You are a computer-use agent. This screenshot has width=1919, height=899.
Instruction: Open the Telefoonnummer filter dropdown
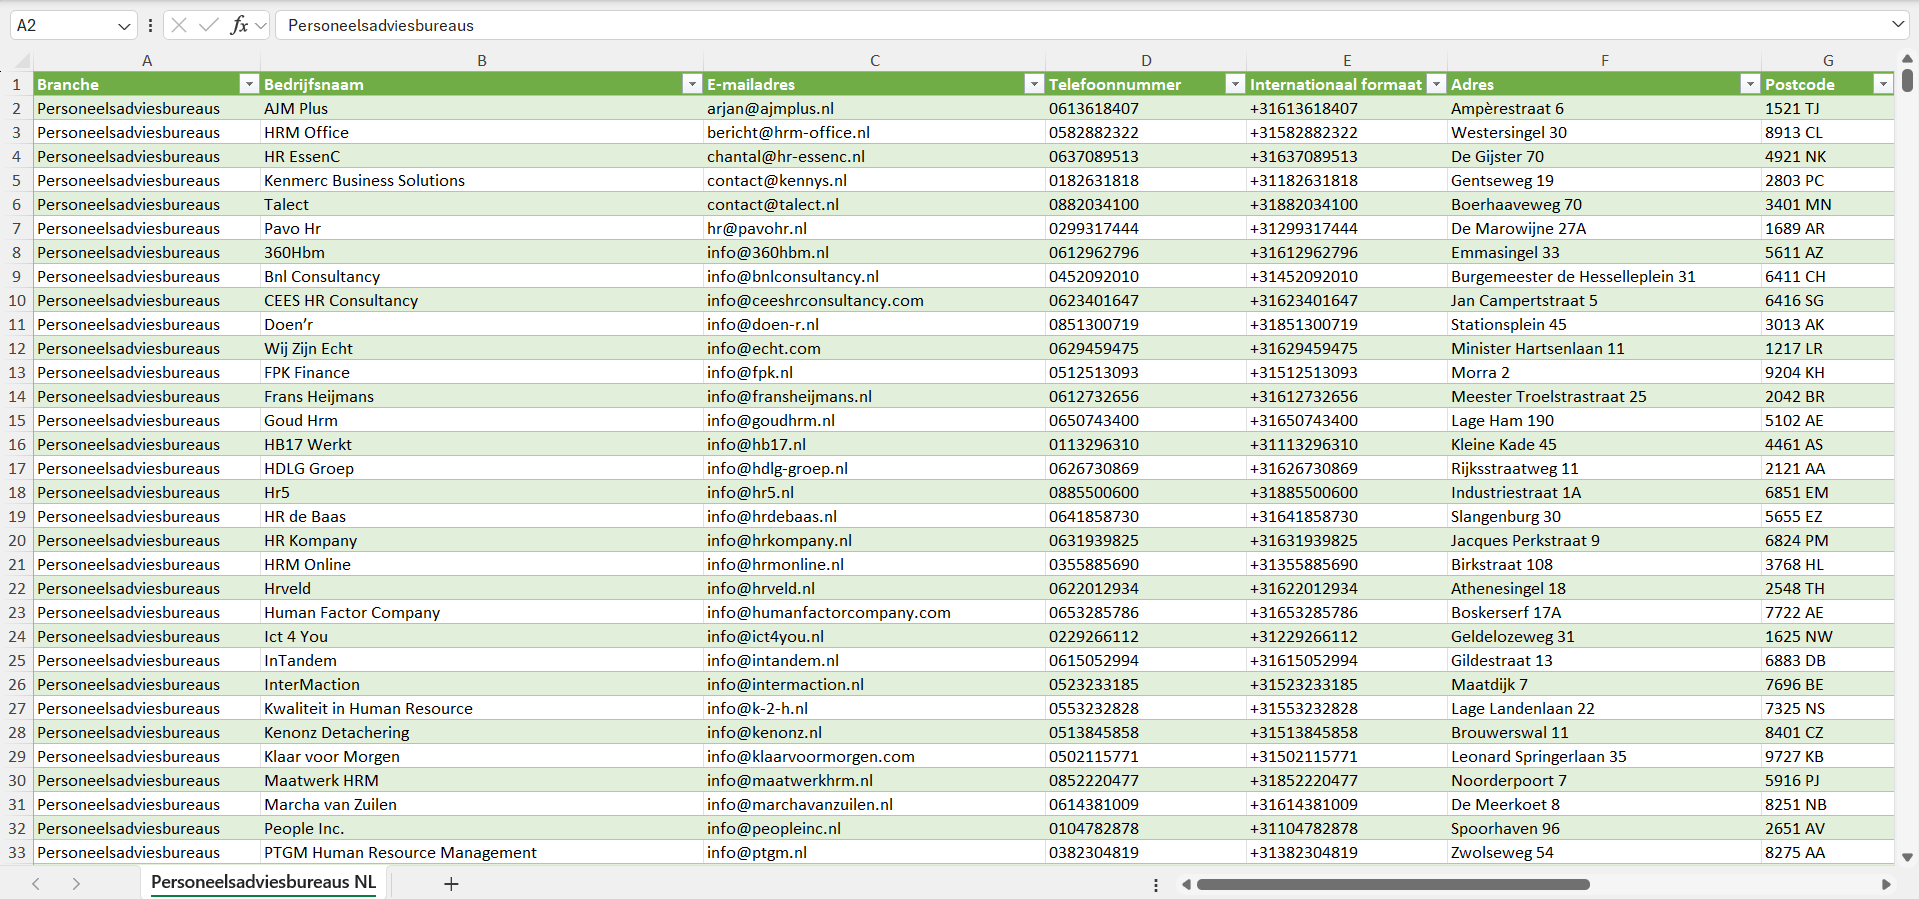point(1235,84)
